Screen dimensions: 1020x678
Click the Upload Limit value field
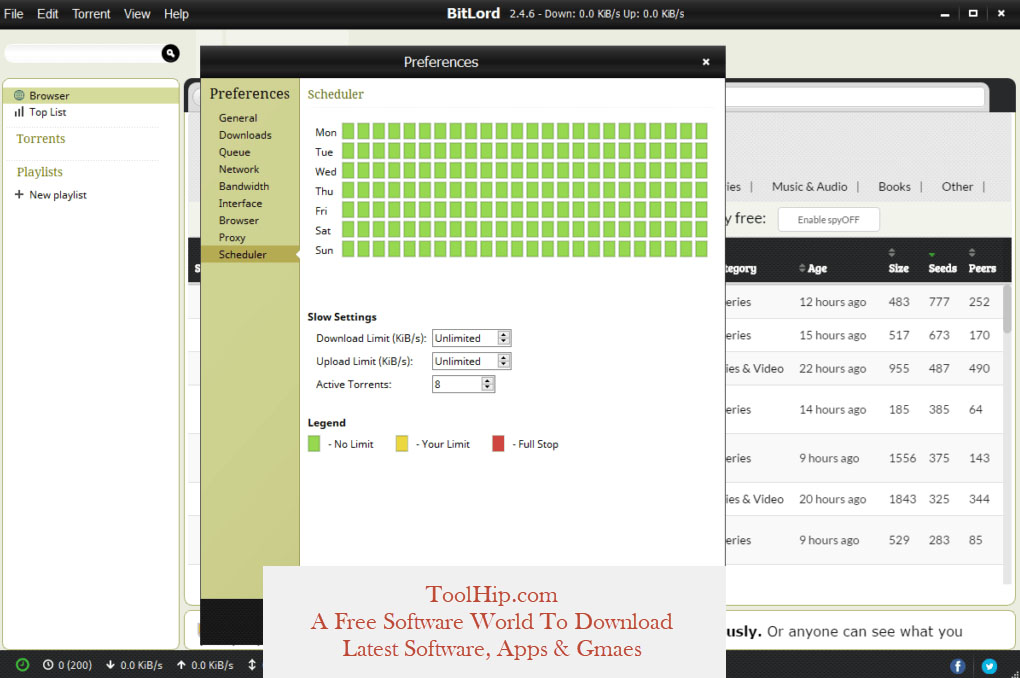click(x=465, y=361)
